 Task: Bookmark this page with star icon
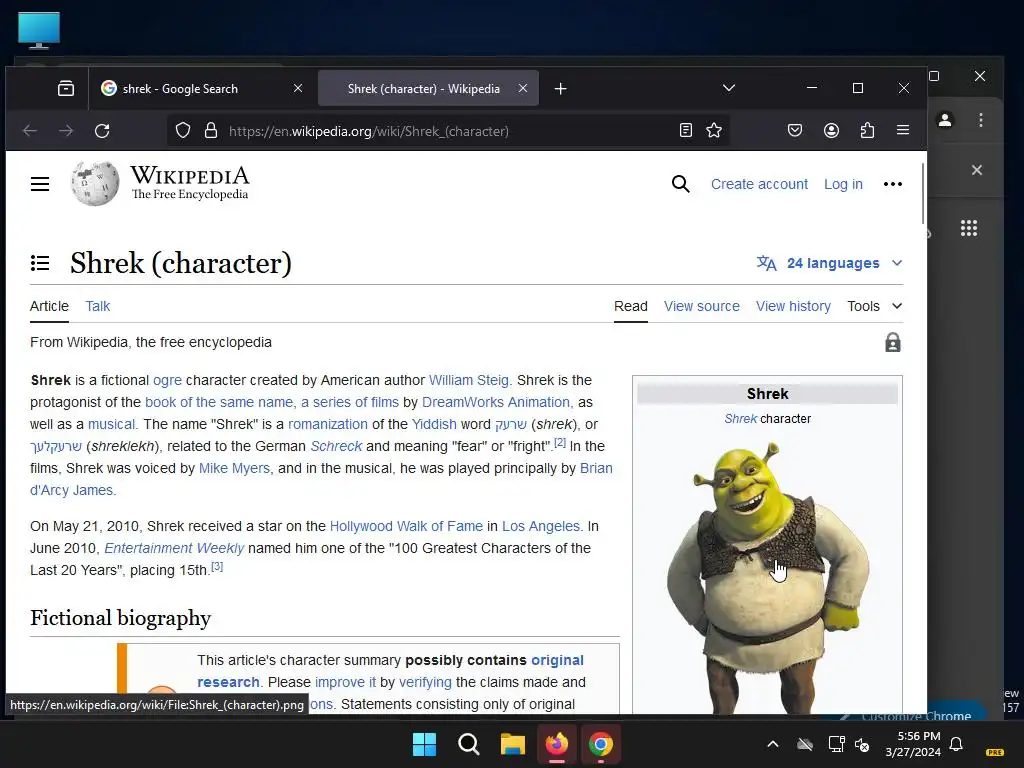(x=714, y=131)
